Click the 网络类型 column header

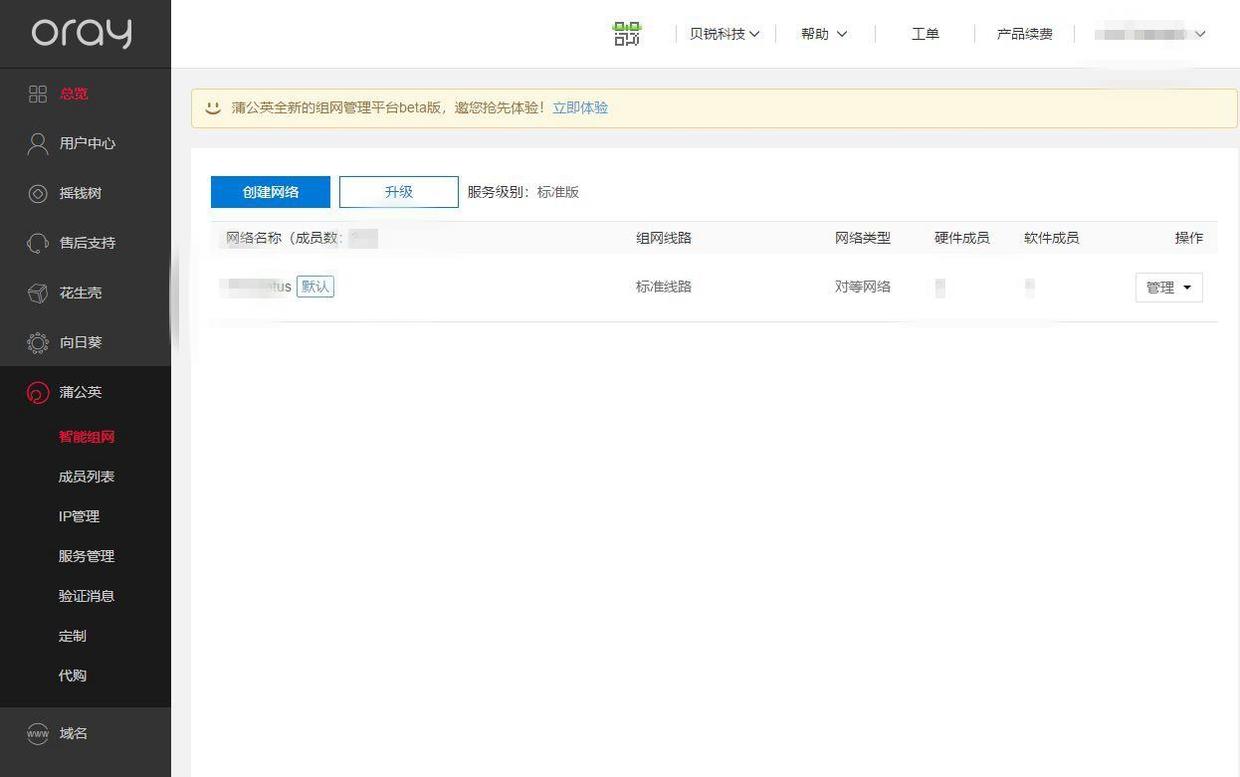[863, 238]
